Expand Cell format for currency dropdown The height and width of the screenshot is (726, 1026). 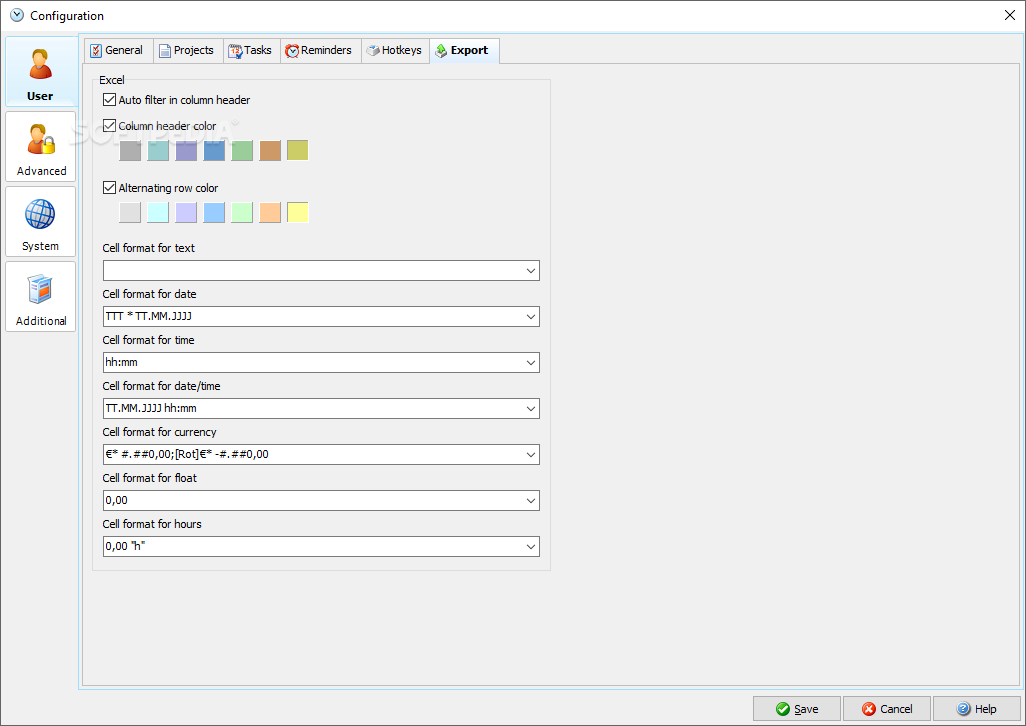[531, 455]
